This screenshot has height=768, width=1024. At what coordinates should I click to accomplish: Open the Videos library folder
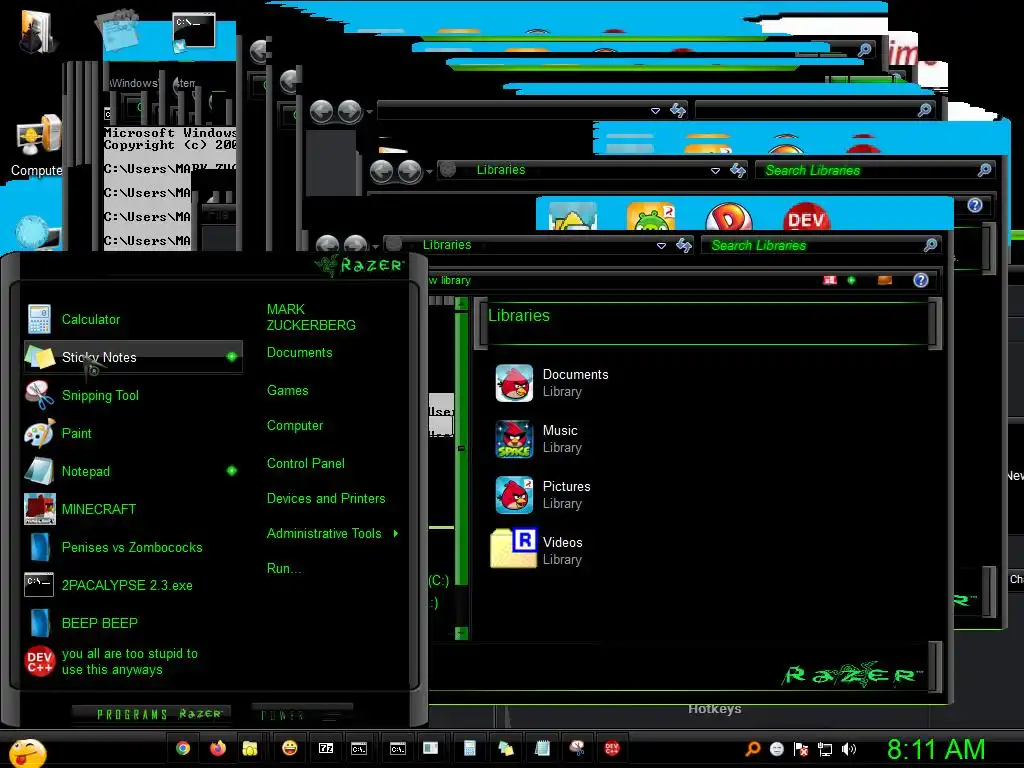click(x=537, y=551)
